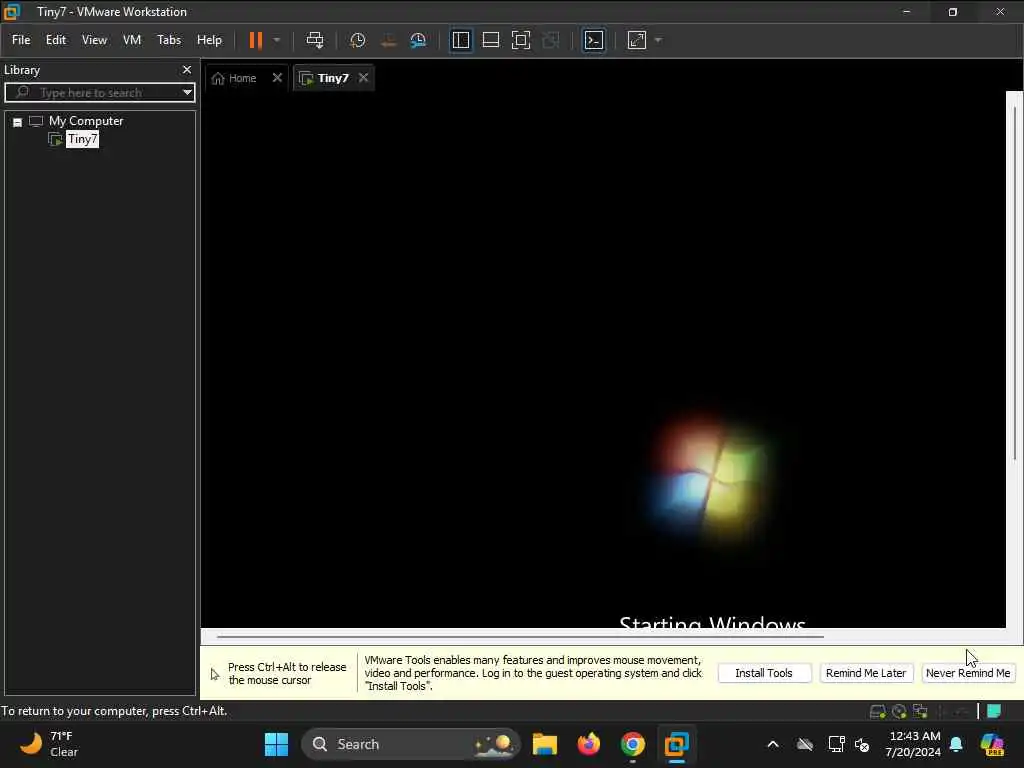Open the snapshot manager icon

pos(418,40)
